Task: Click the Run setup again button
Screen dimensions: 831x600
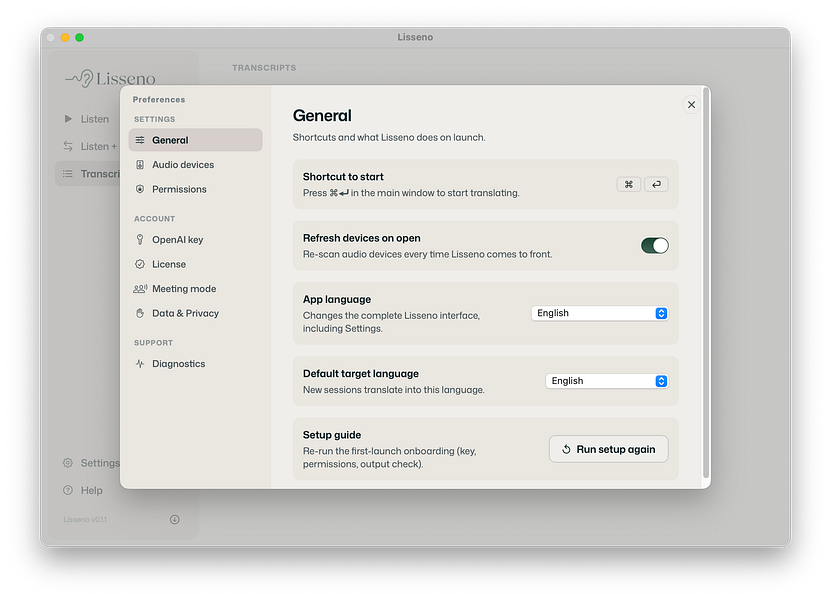Action: click(x=608, y=449)
